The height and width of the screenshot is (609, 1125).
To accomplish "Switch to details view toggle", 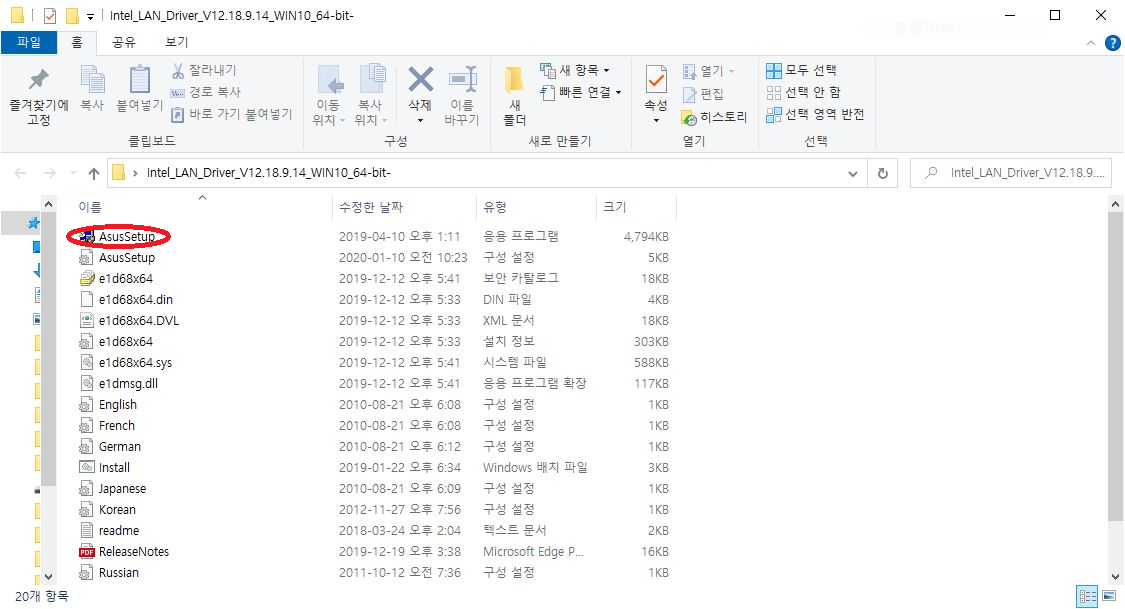I will [x=1087, y=597].
